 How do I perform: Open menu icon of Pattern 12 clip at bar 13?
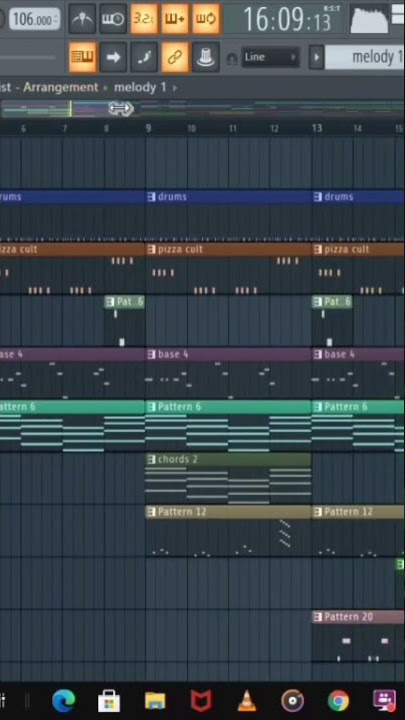[317, 512]
